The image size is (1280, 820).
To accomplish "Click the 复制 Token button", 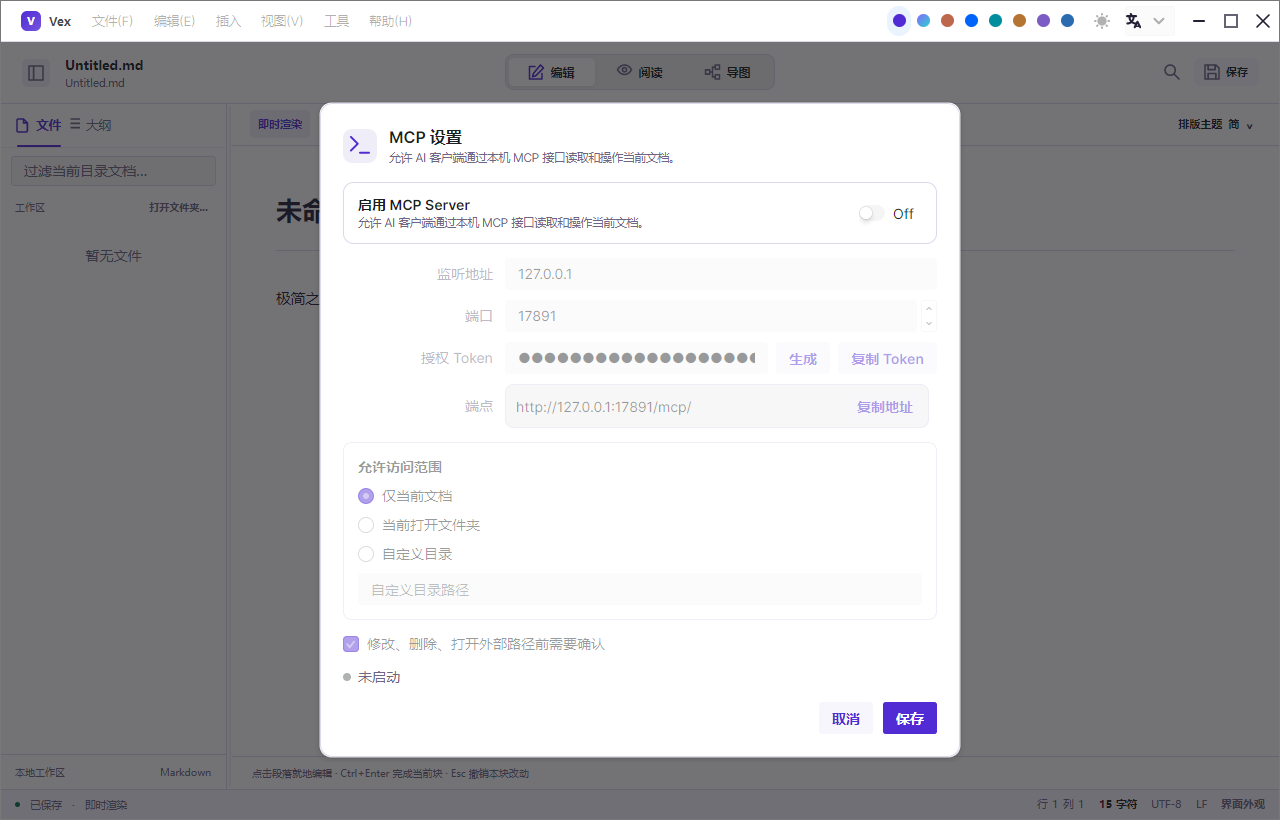I will (887, 359).
